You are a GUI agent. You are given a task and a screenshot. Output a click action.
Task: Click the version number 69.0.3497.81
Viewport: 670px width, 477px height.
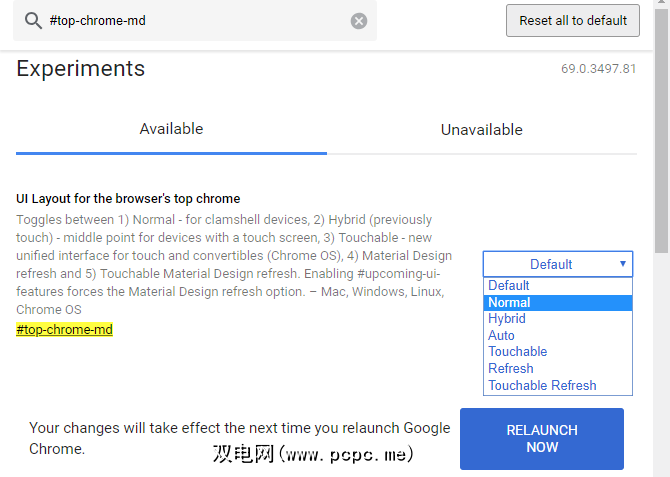[x=598, y=69]
